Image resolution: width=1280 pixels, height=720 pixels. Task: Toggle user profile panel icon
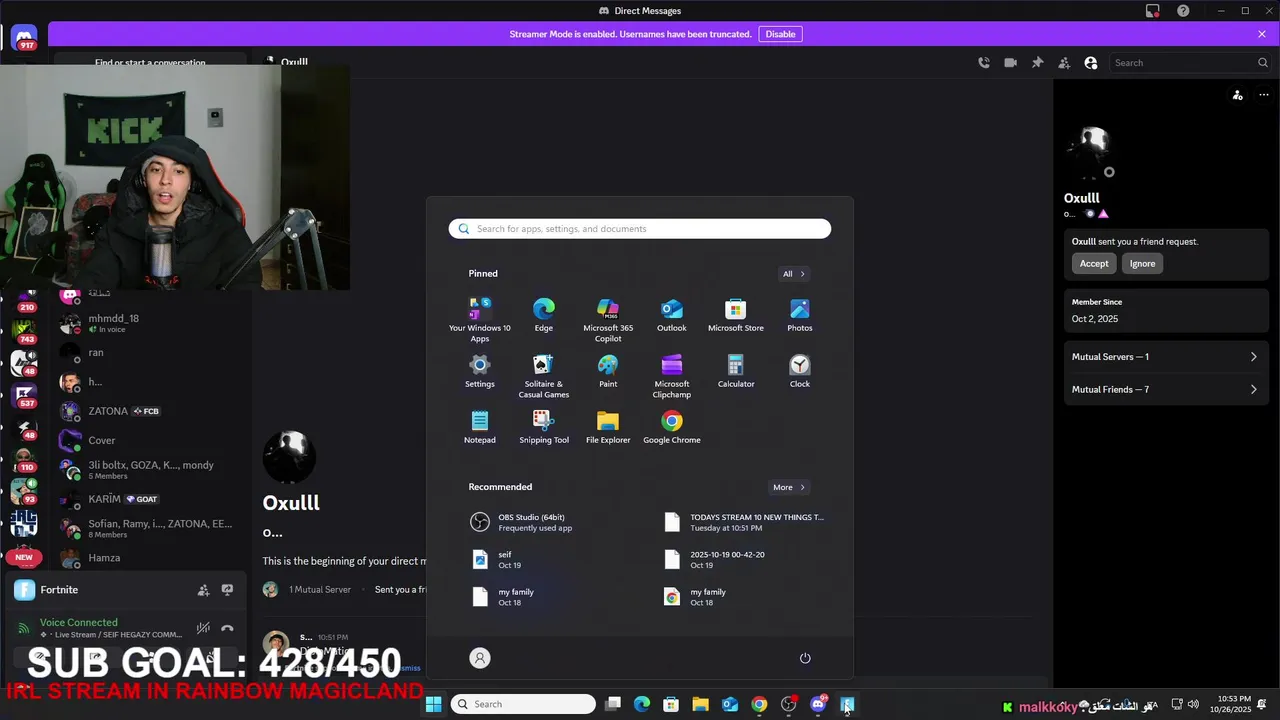point(1091,63)
